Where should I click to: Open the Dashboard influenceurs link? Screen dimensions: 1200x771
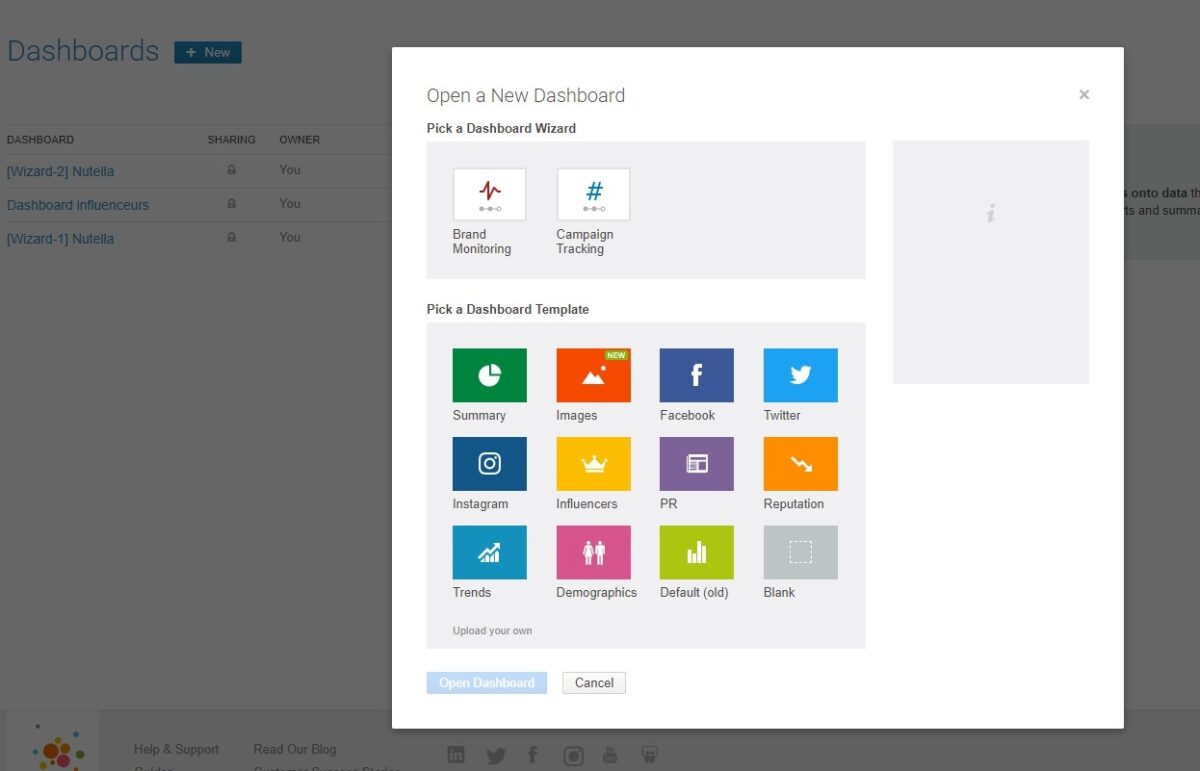tap(78, 205)
